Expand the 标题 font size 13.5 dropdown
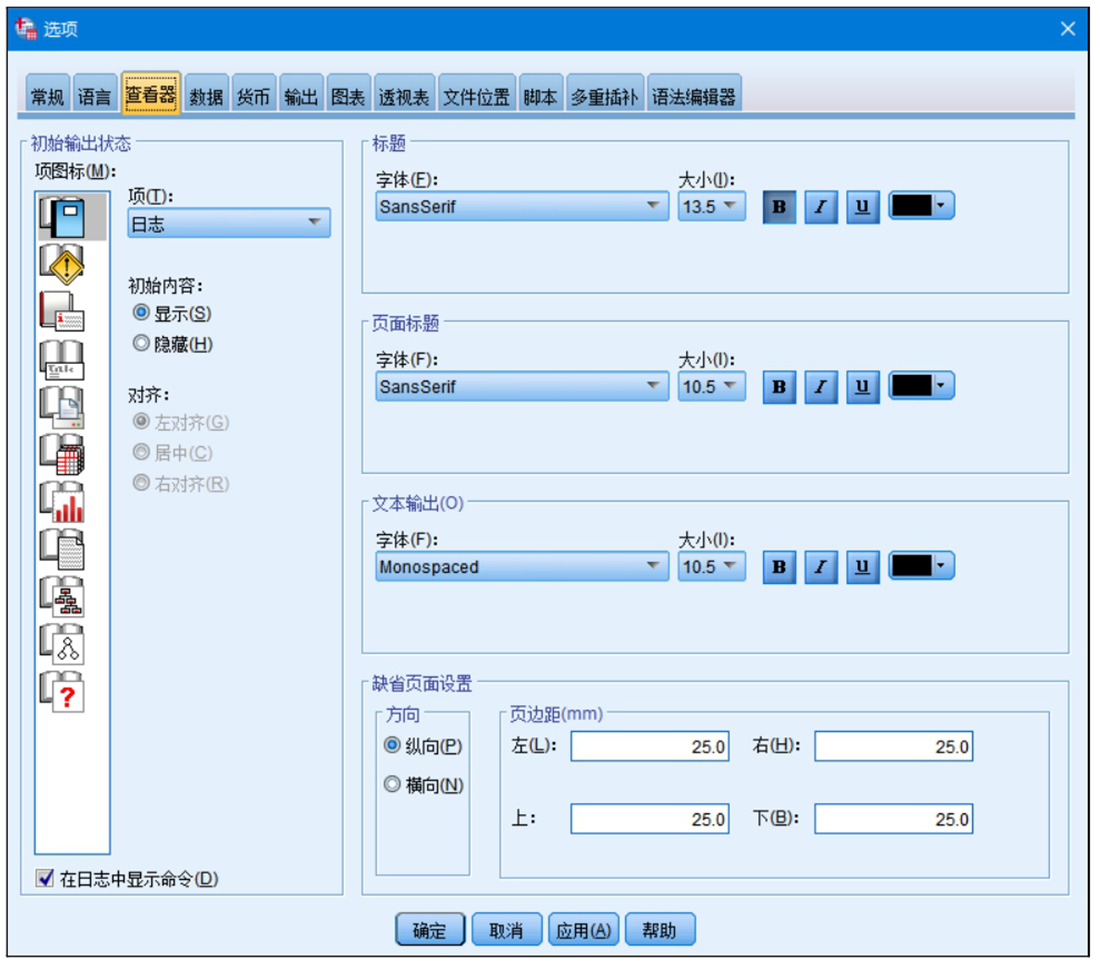Image resolution: width=1100 pixels, height=969 pixels. (711, 207)
